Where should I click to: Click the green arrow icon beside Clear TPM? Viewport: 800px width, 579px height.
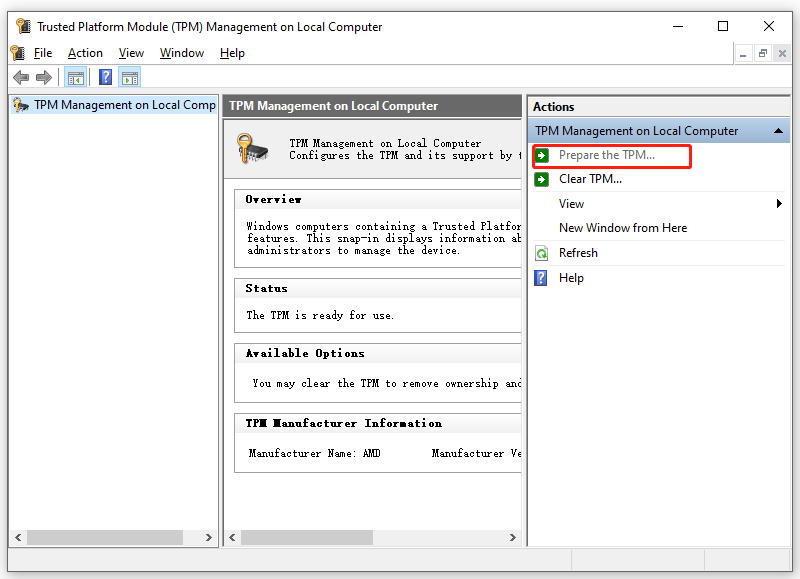pos(542,180)
